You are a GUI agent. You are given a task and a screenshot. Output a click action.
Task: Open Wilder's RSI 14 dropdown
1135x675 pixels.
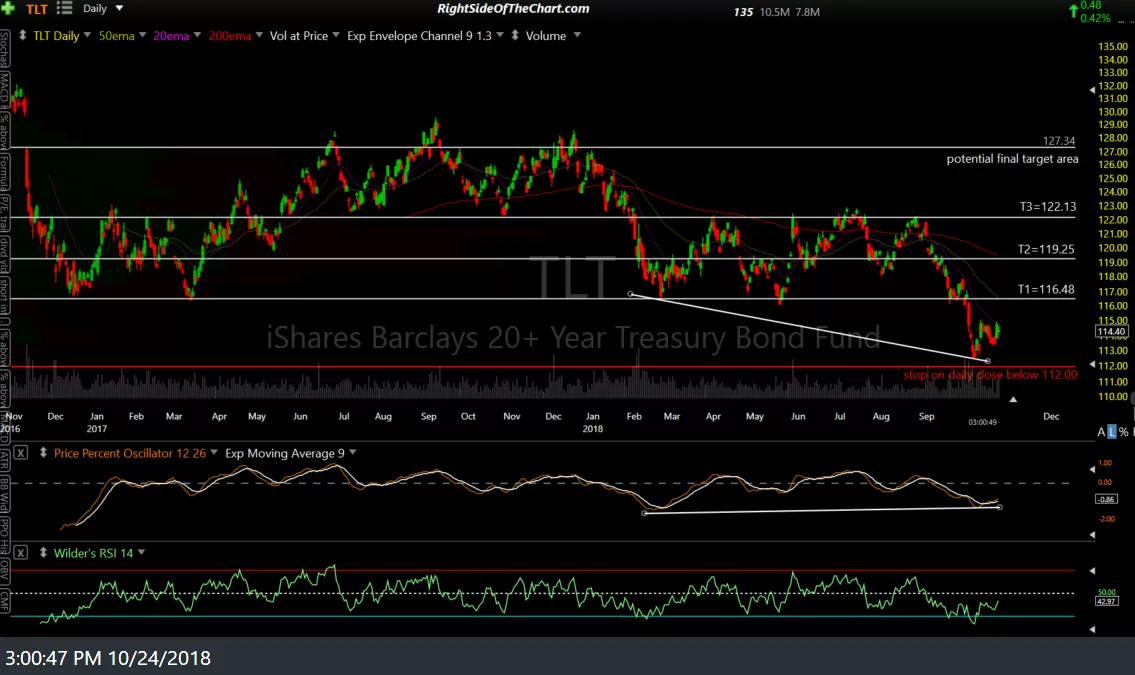[141, 553]
